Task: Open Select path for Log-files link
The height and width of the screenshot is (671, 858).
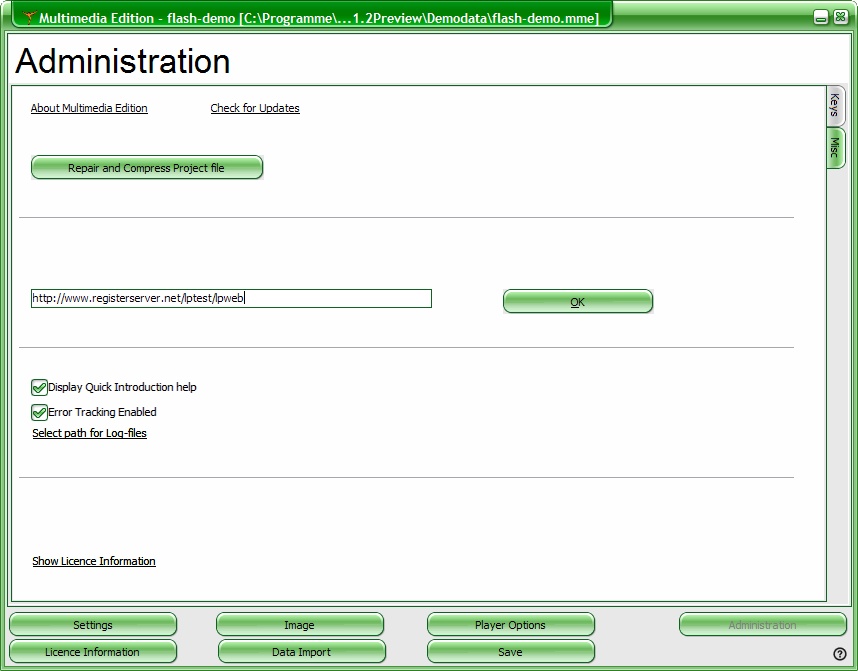Action: (89, 433)
